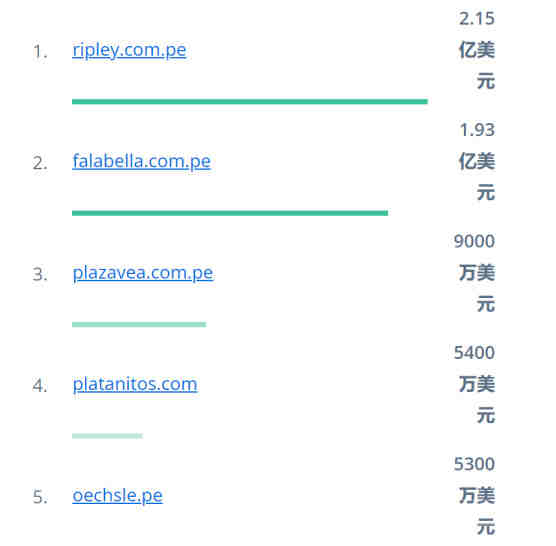Open the ripley.com.pe link

click(x=129, y=50)
